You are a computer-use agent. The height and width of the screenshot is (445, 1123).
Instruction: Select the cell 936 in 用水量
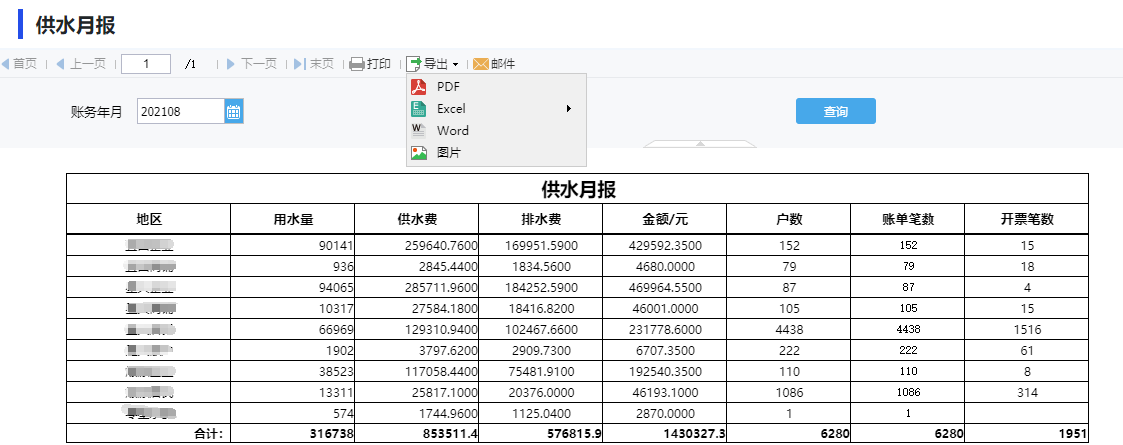point(293,267)
